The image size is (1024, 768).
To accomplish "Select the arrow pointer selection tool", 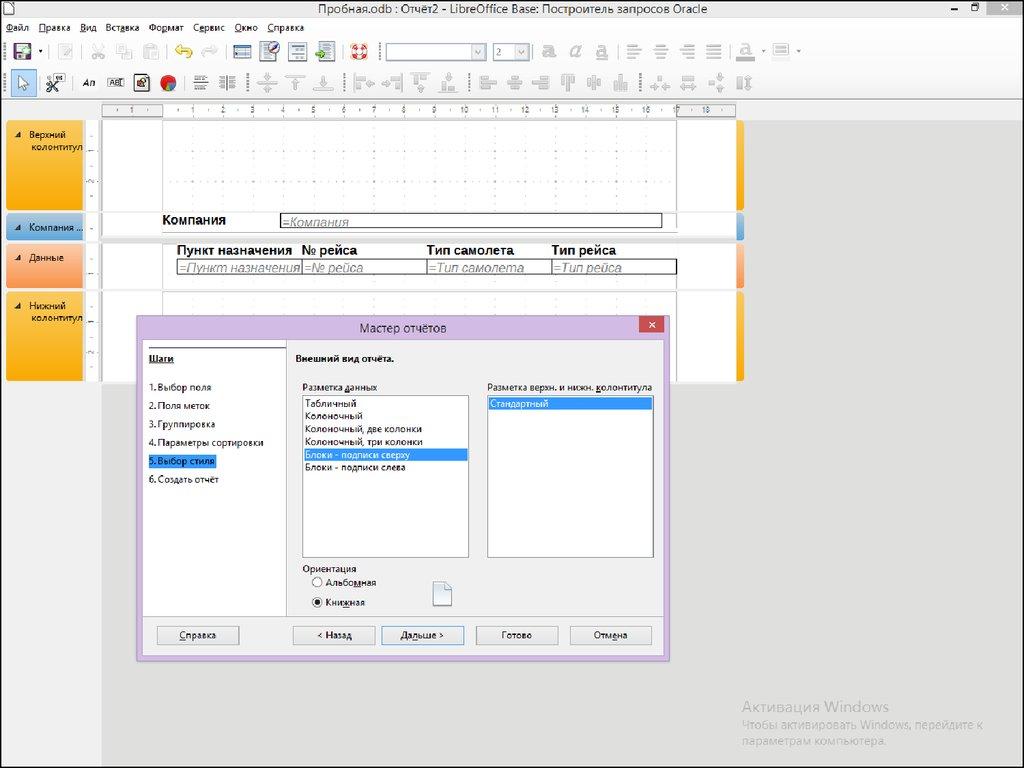I will pos(24,83).
